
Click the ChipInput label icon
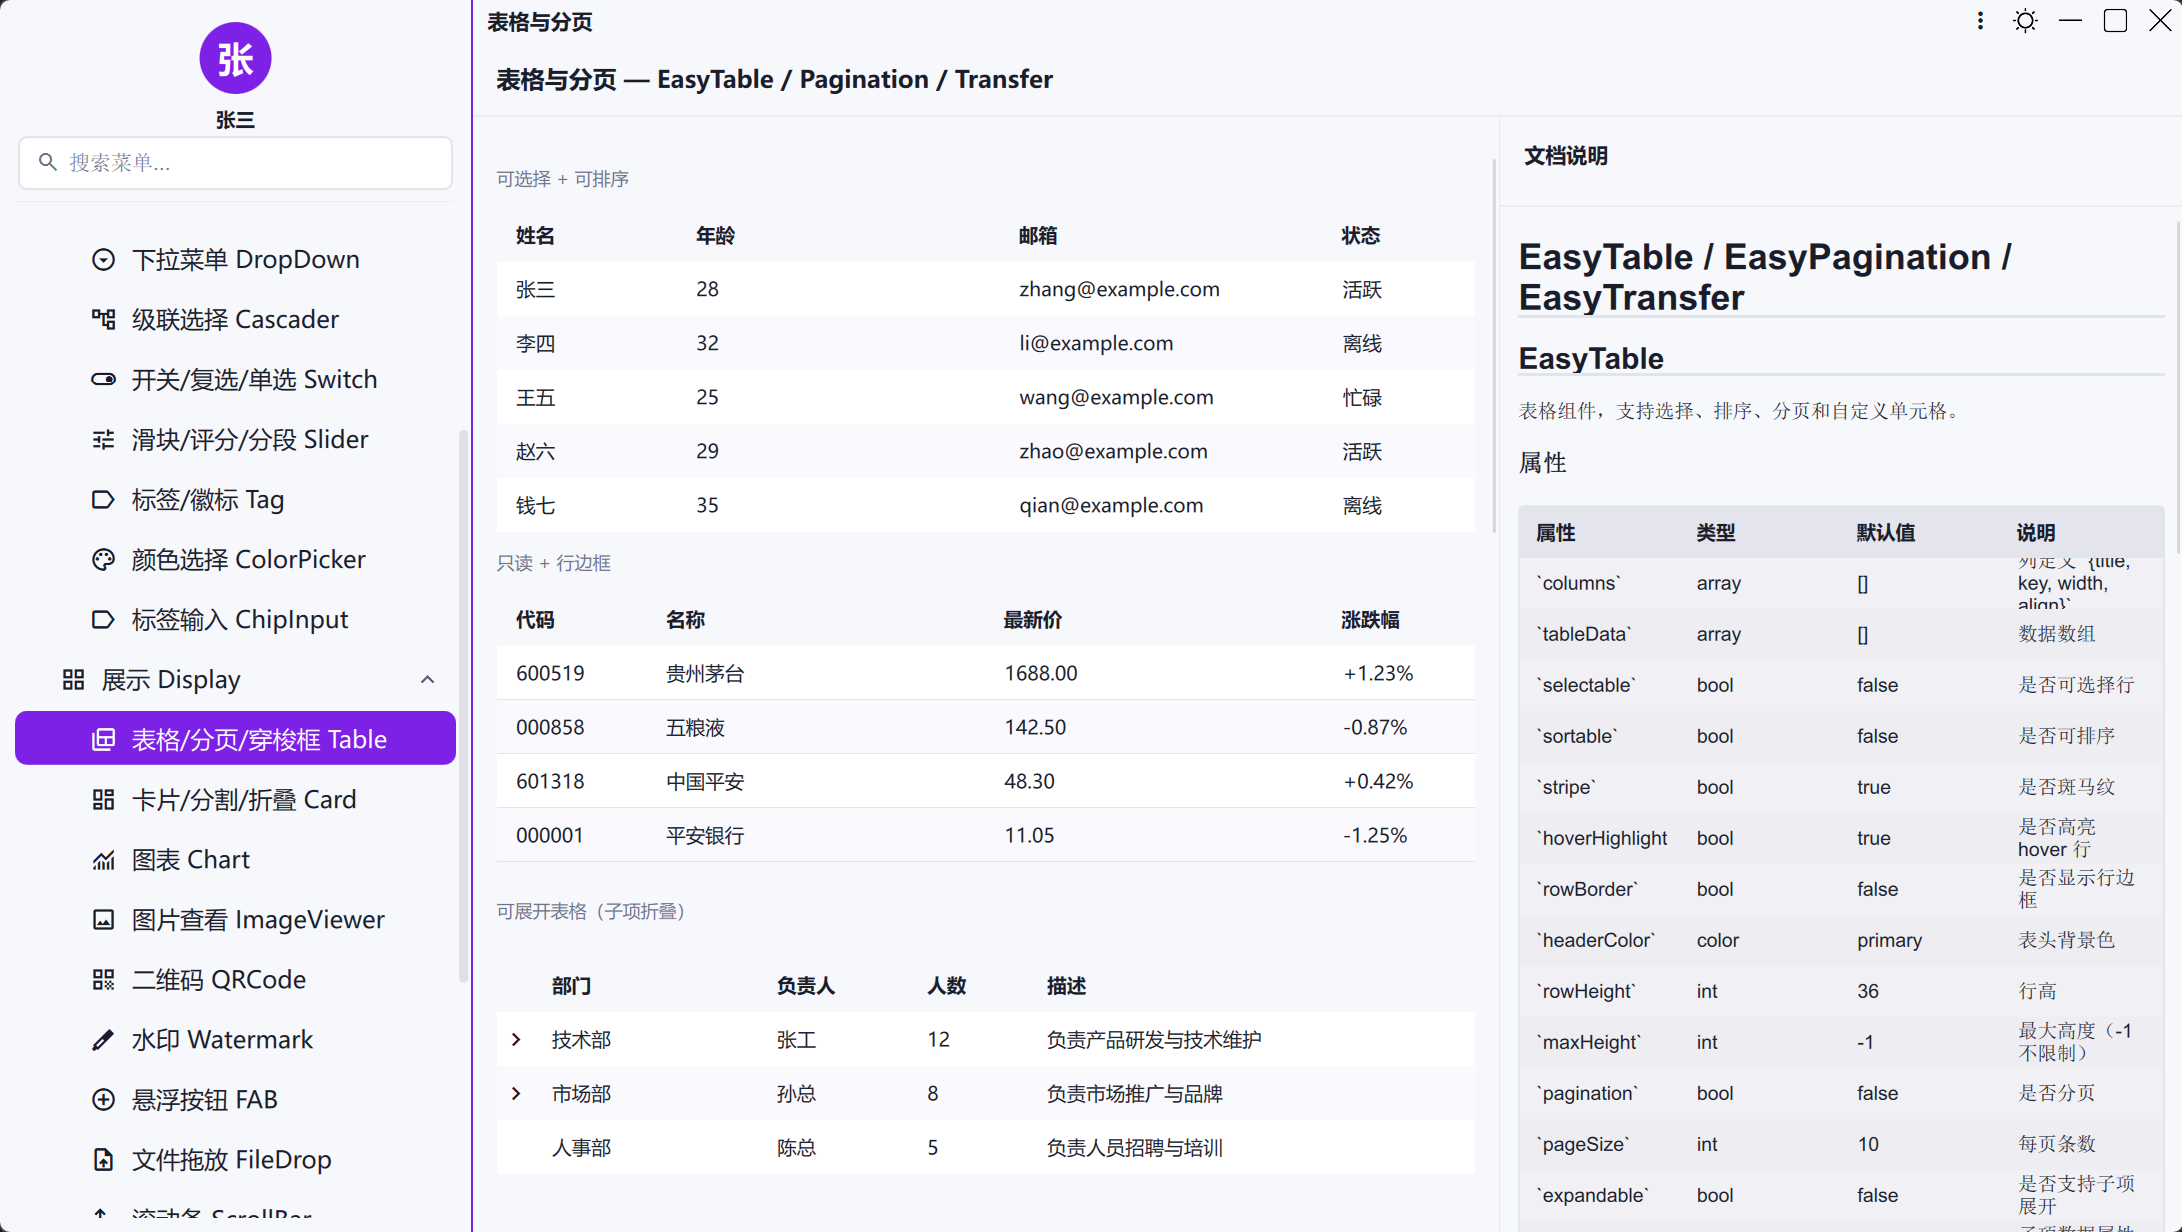pos(103,620)
